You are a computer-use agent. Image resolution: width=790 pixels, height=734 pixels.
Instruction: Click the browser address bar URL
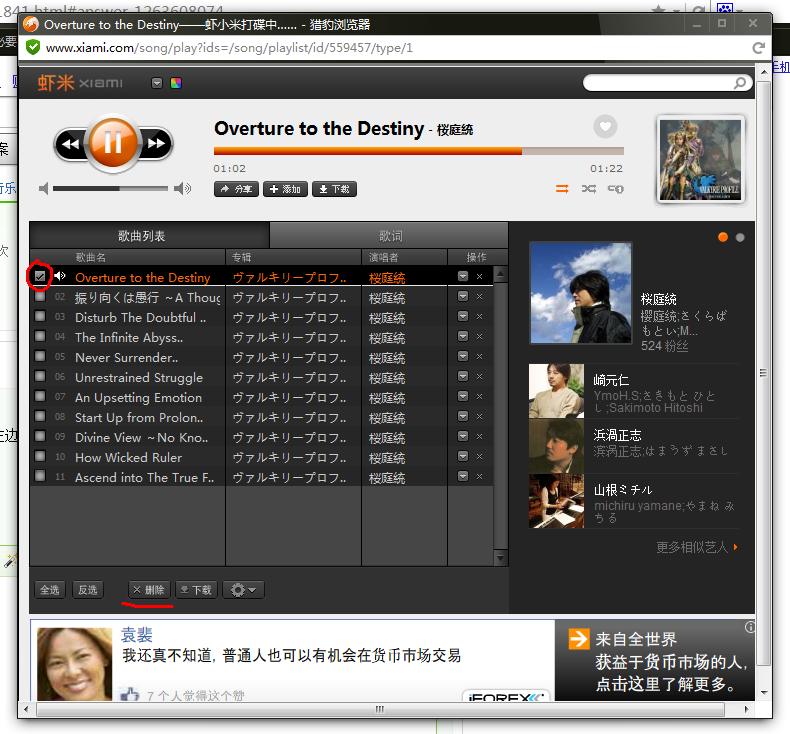tap(229, 48)
